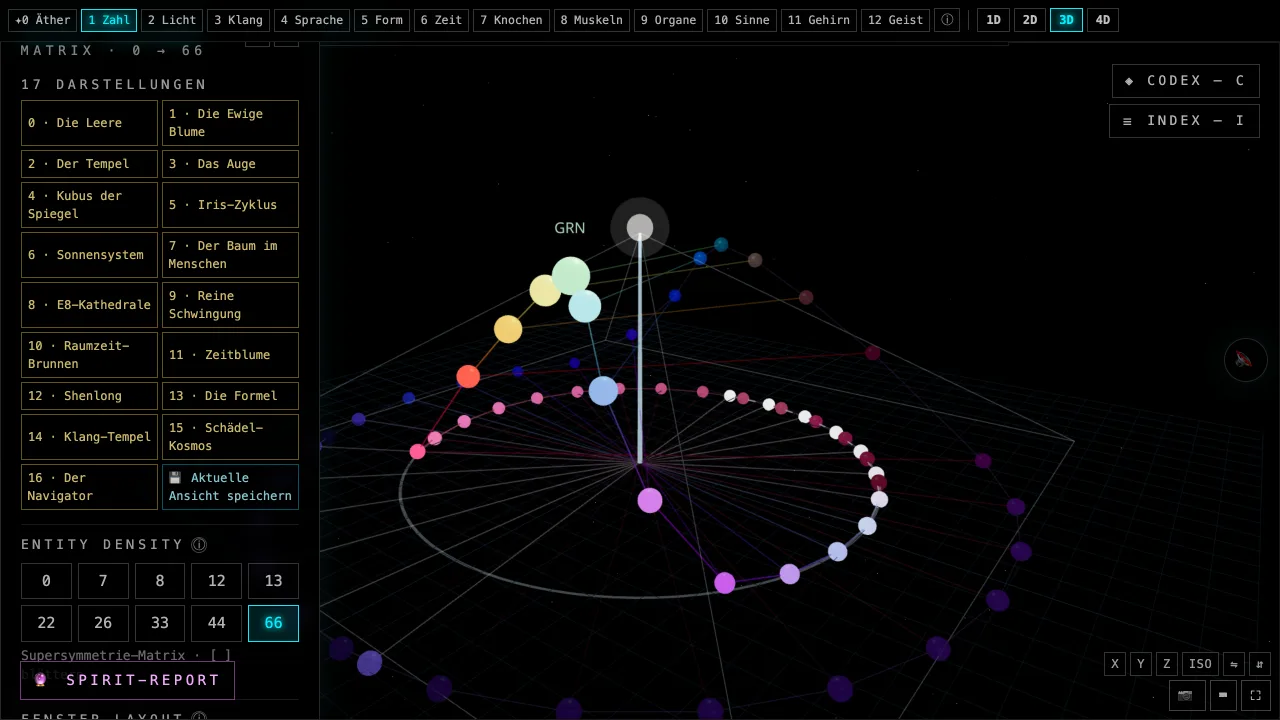Viewport: 1280px width, 720px height.
Task: Open the CODEX – C panel
Action: click(1185, 81)
